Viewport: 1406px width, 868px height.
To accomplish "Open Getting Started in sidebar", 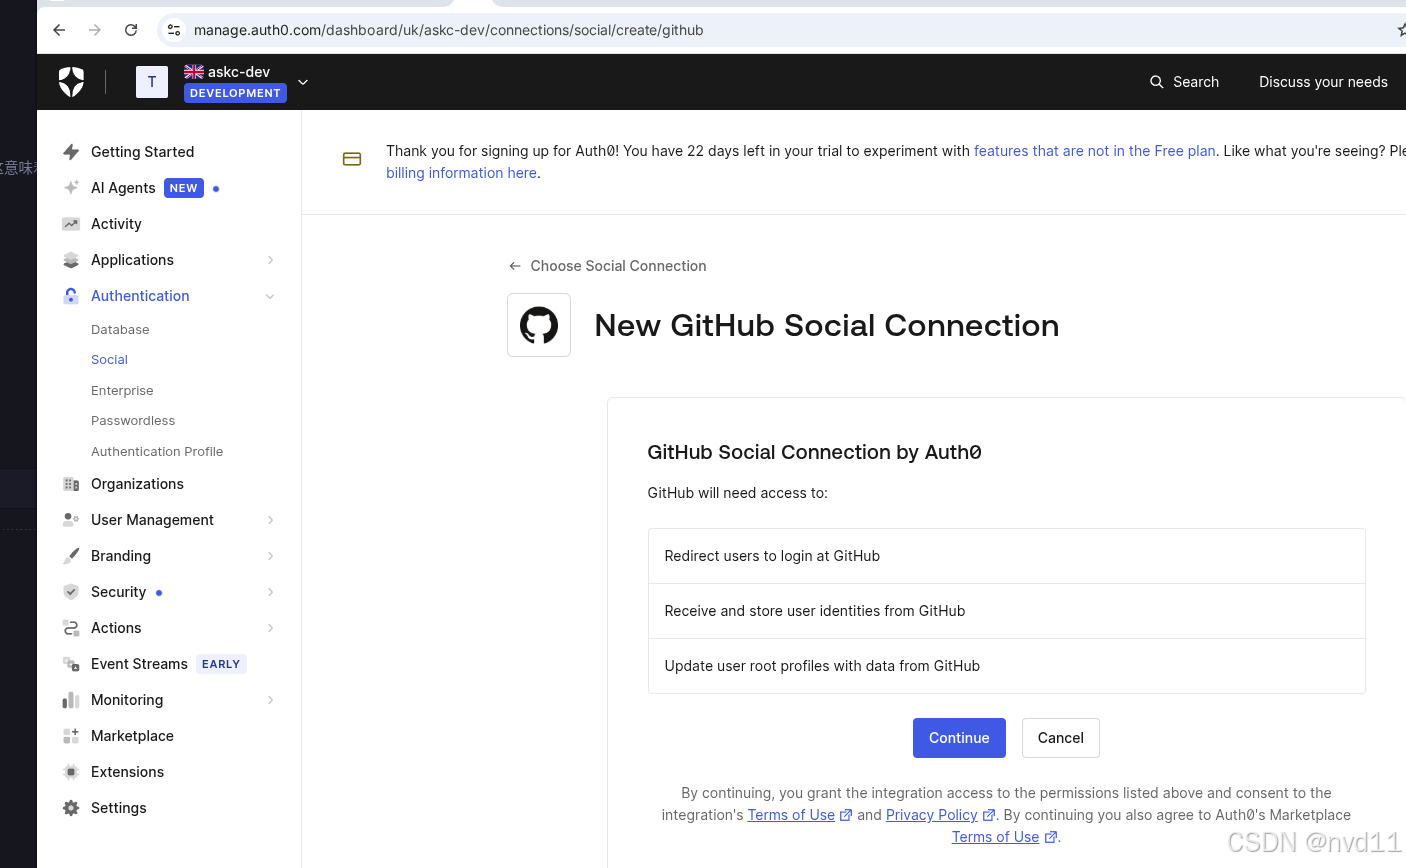I will pos(142,152).
